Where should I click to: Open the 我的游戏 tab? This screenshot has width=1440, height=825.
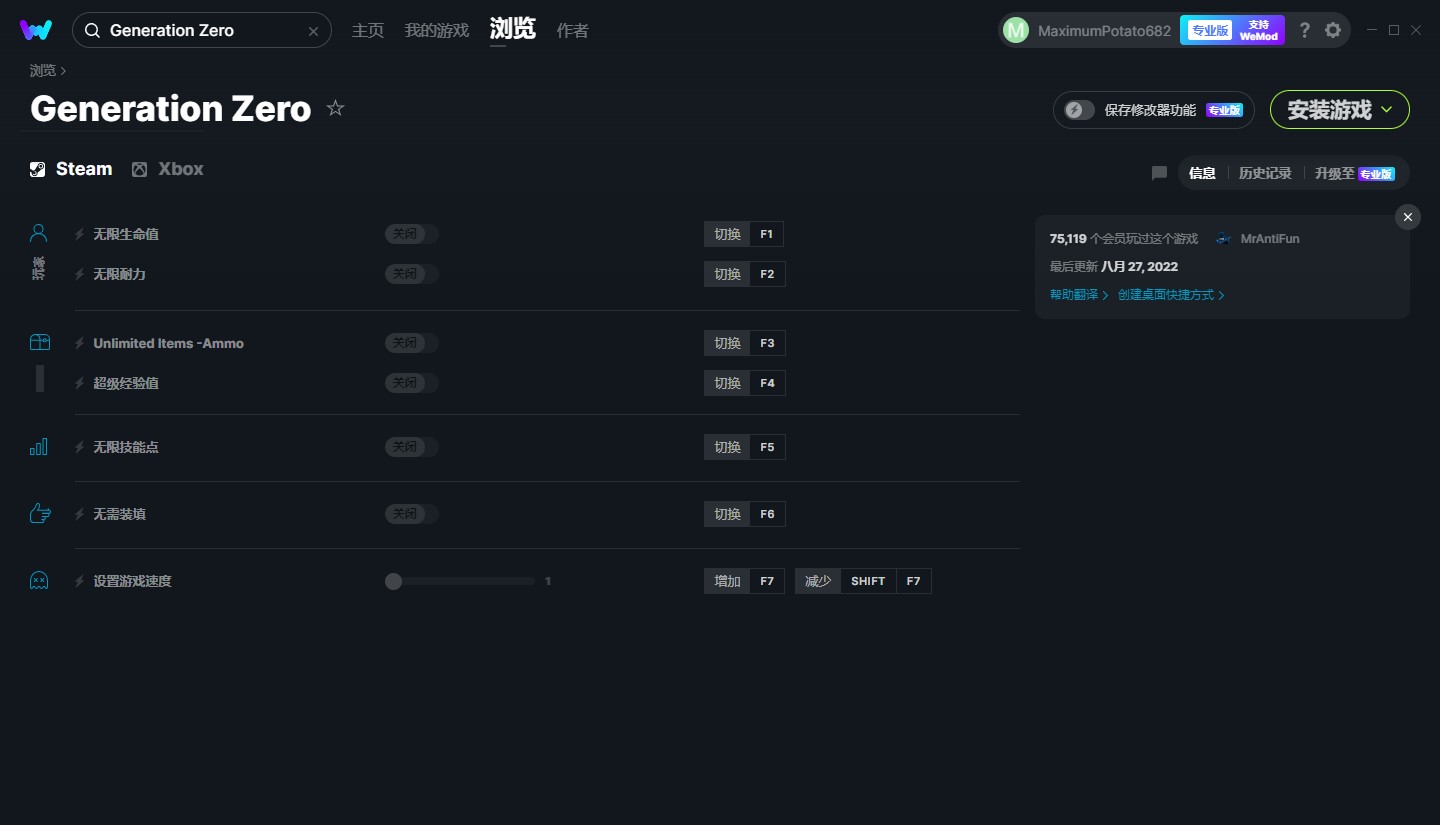437,31
